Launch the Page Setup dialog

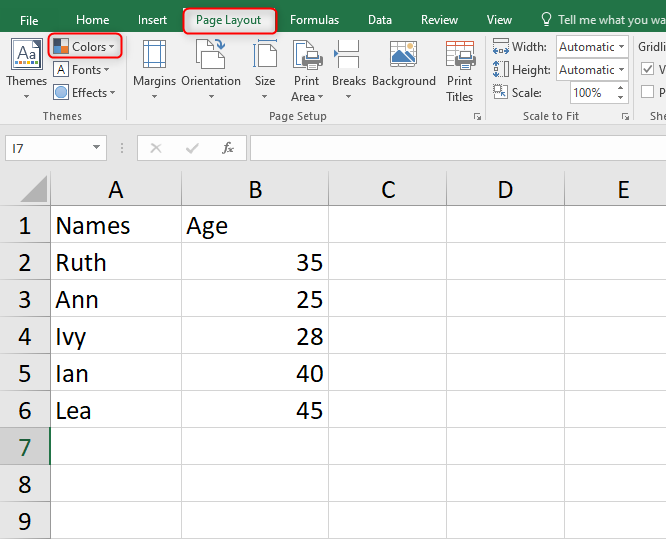(477, 116)
